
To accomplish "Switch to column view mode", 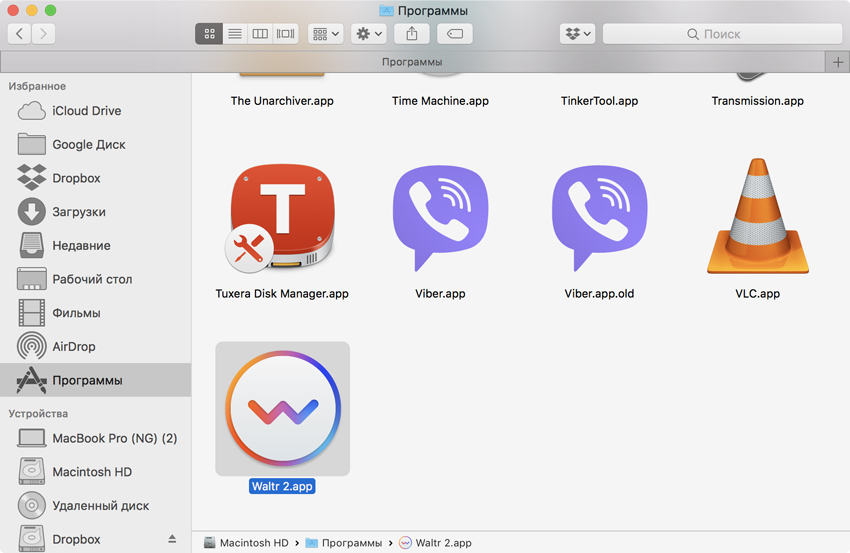I will (260, 34).
